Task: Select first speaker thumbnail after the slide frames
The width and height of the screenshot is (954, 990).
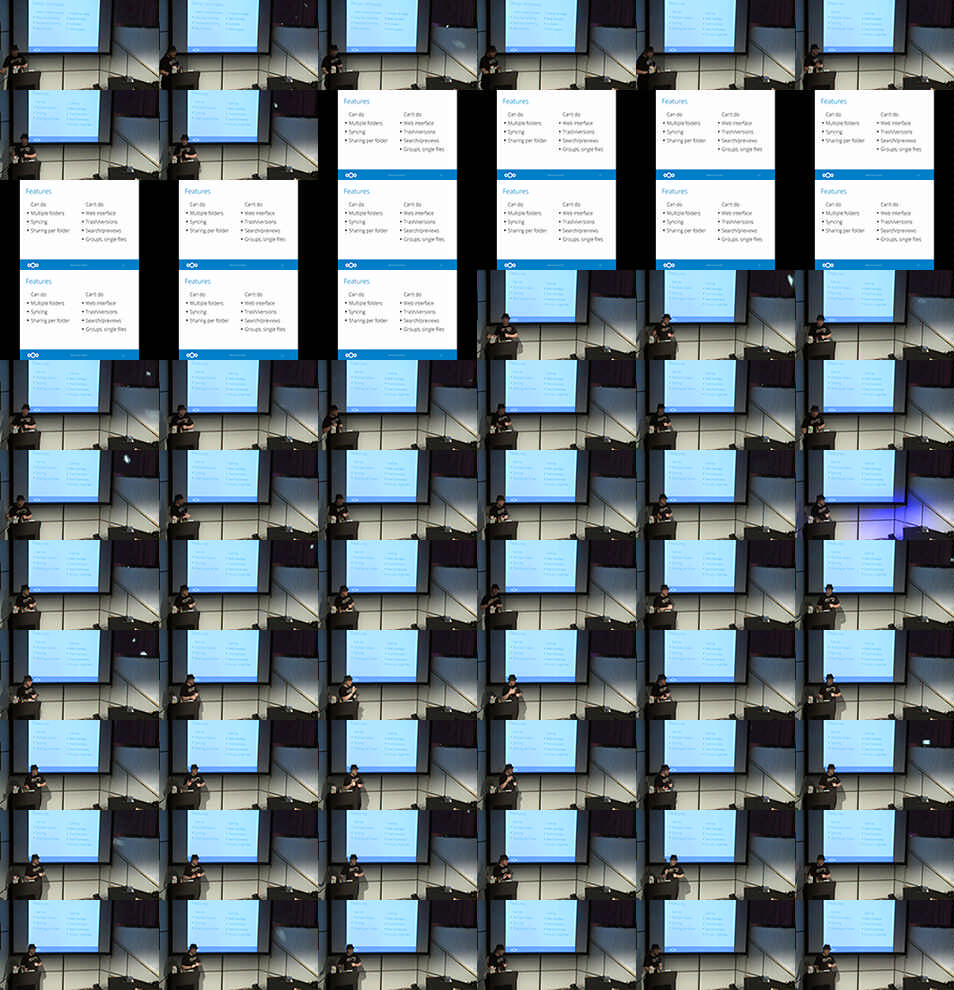Action: pyautogui.click(x=556, y=315)
